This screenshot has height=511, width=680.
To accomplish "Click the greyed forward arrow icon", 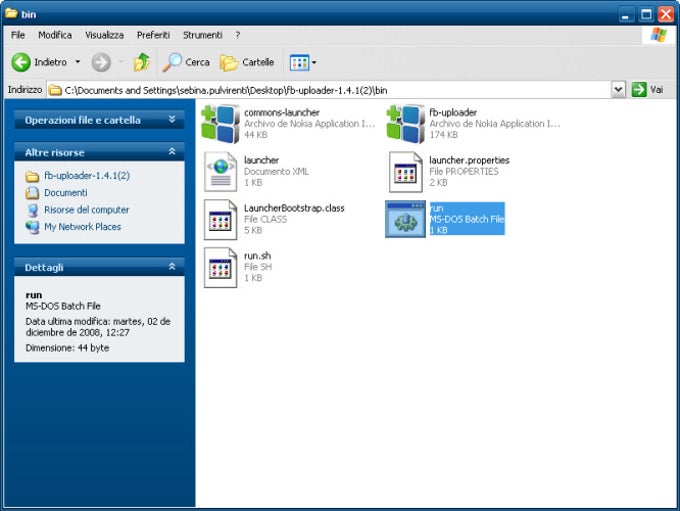I will point(101,62).
